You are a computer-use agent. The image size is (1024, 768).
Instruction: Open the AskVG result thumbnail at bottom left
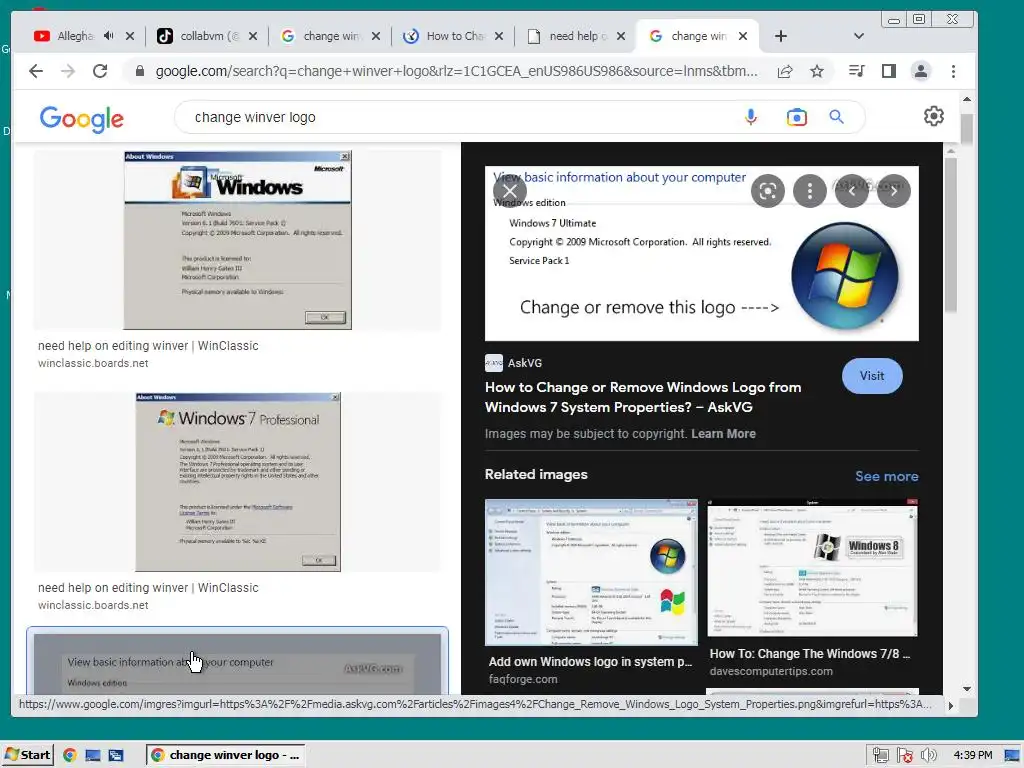(237, 662)
